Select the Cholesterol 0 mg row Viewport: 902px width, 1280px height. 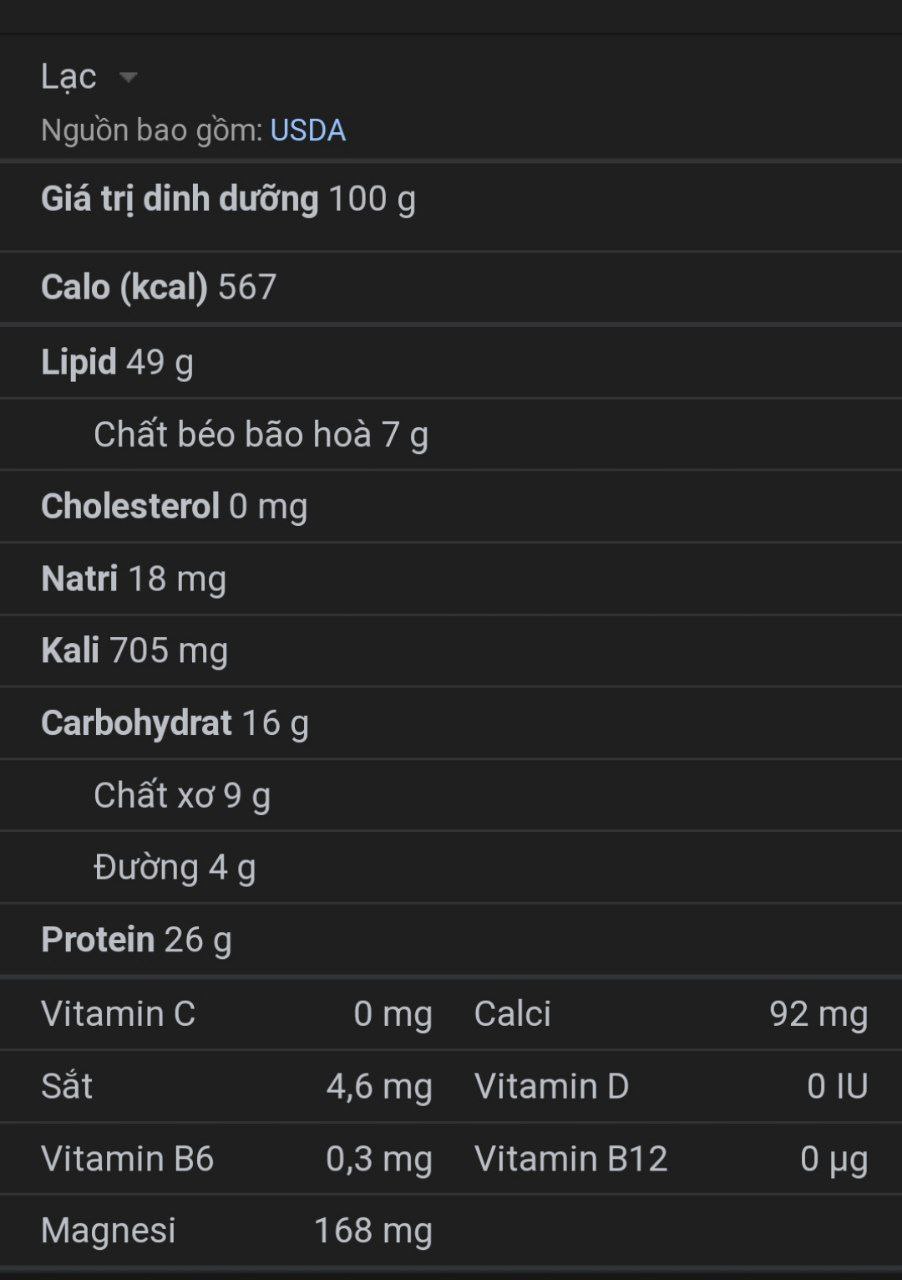coord(174,507)
